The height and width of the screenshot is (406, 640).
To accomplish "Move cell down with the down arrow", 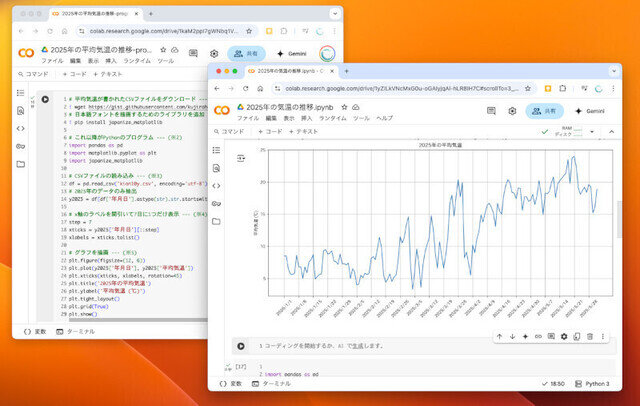I will [x=512, y=337].
